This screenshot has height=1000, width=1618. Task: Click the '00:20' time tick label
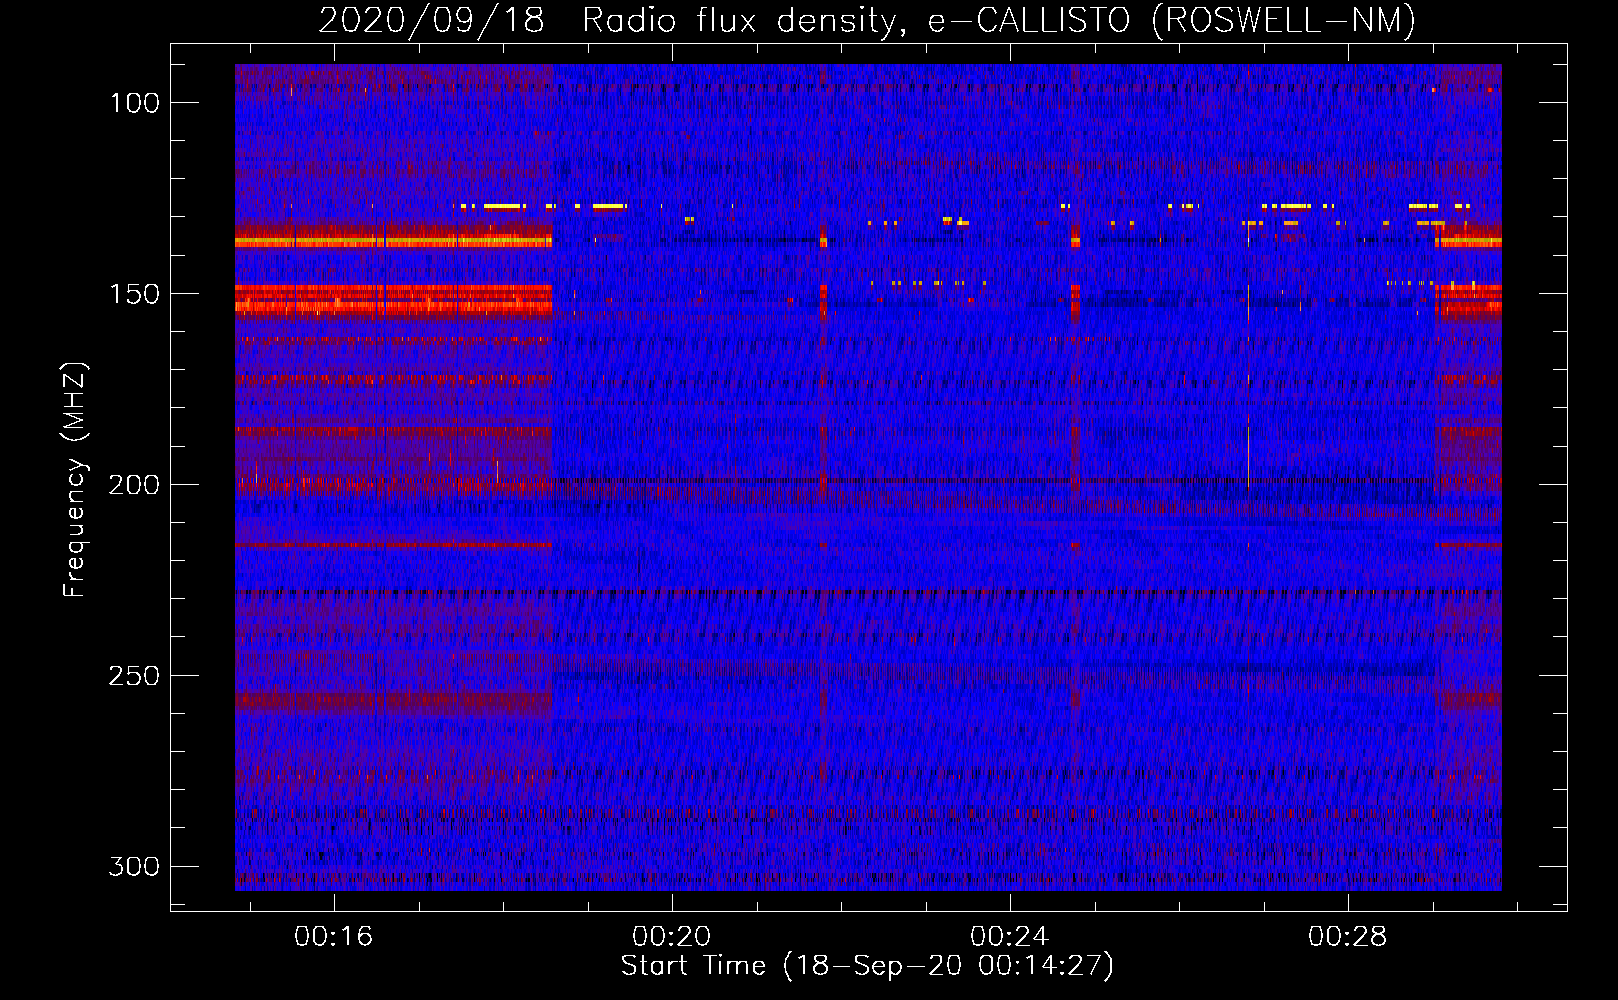pyautogui.click(x=671, y=936)
